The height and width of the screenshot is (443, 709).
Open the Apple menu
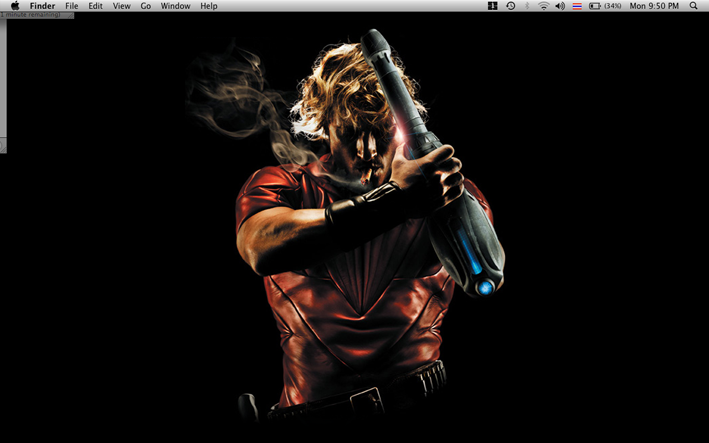click(15, 6)
